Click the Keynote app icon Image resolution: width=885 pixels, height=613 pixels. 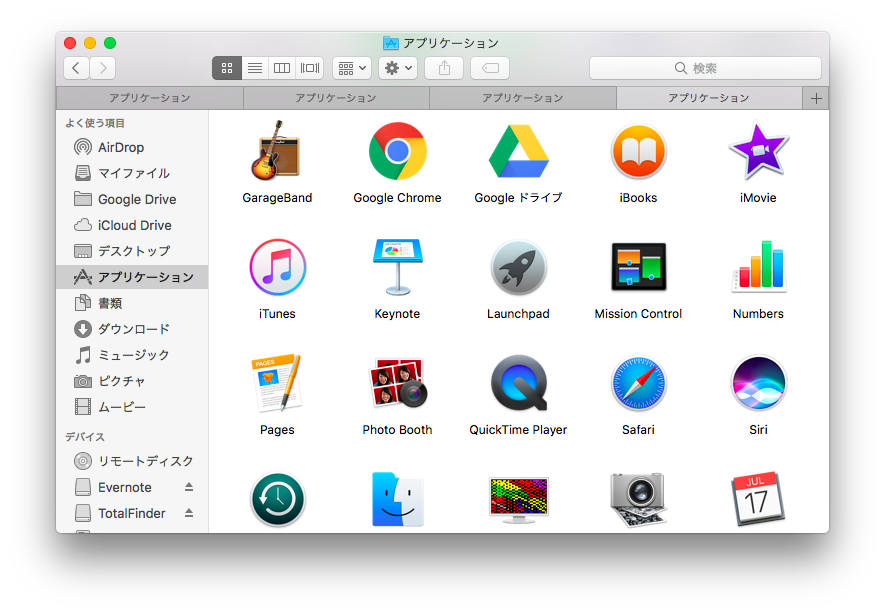[397, 267]
